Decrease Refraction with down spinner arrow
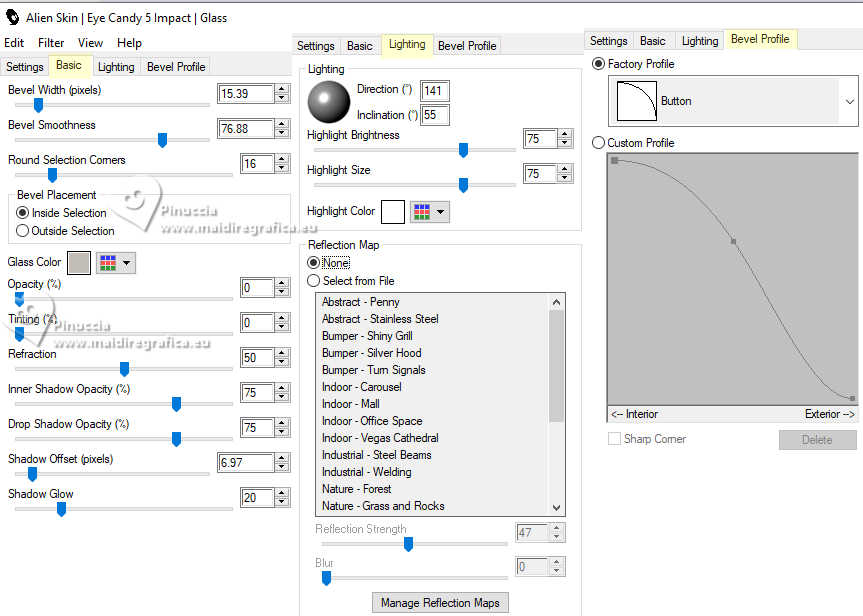 282,362
